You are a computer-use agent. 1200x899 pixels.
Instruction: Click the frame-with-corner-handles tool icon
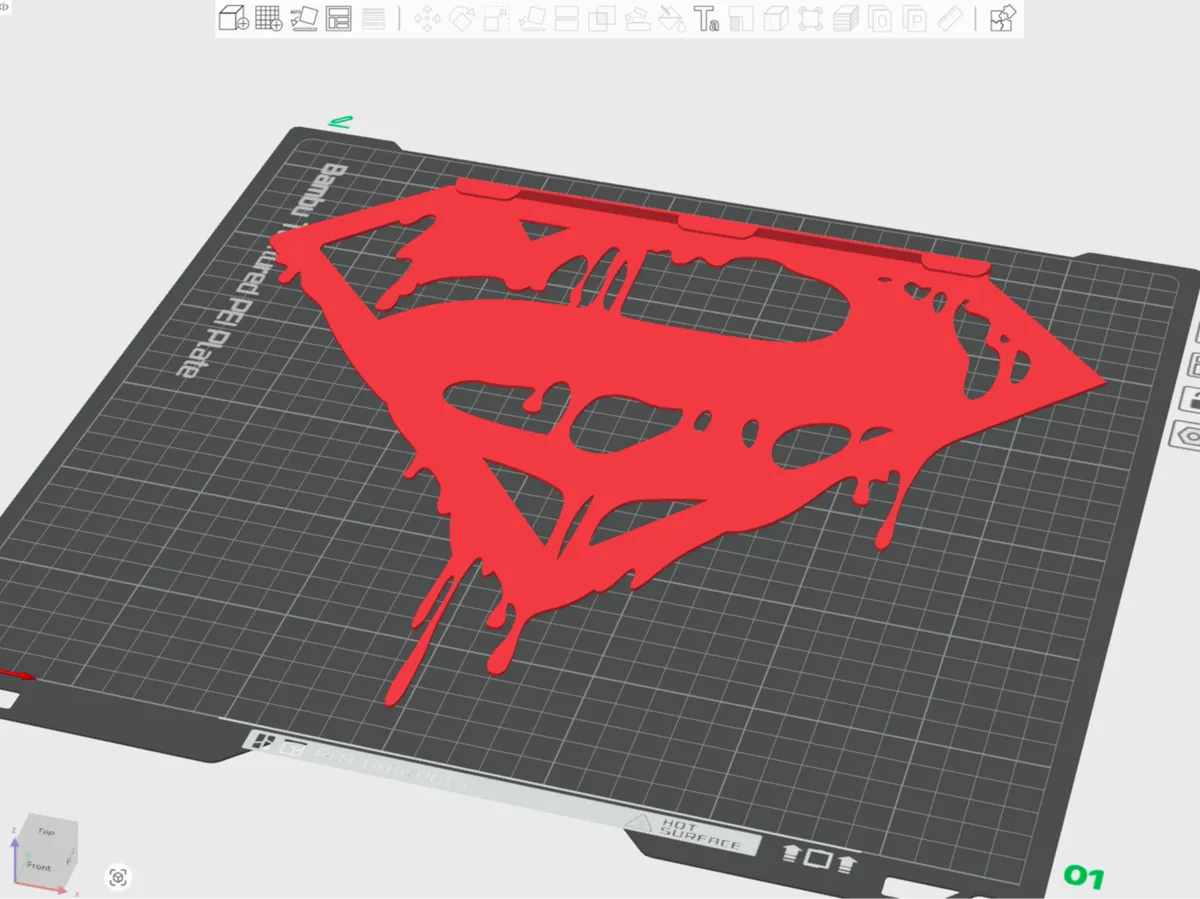(x=811, y=18)
